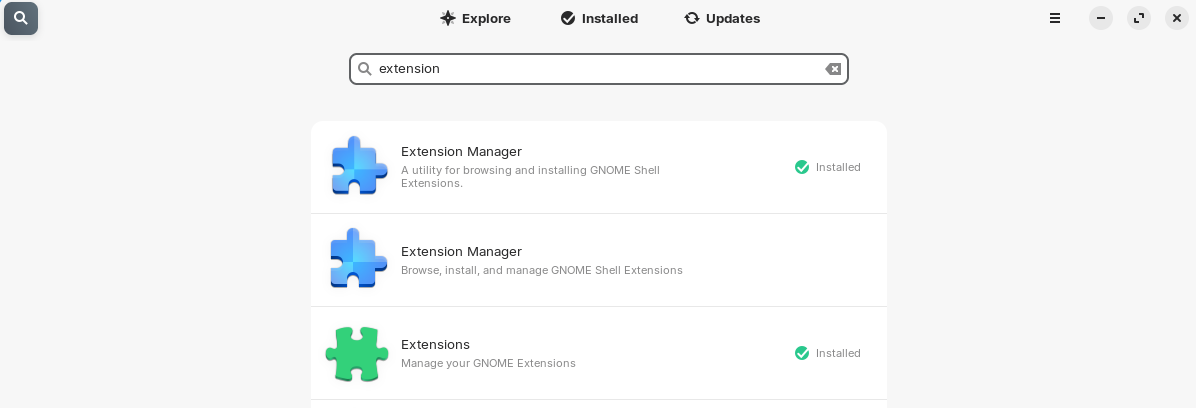Close the Software window
The width and height of the screenshot is (1196, 408).
click(1177, 18)
